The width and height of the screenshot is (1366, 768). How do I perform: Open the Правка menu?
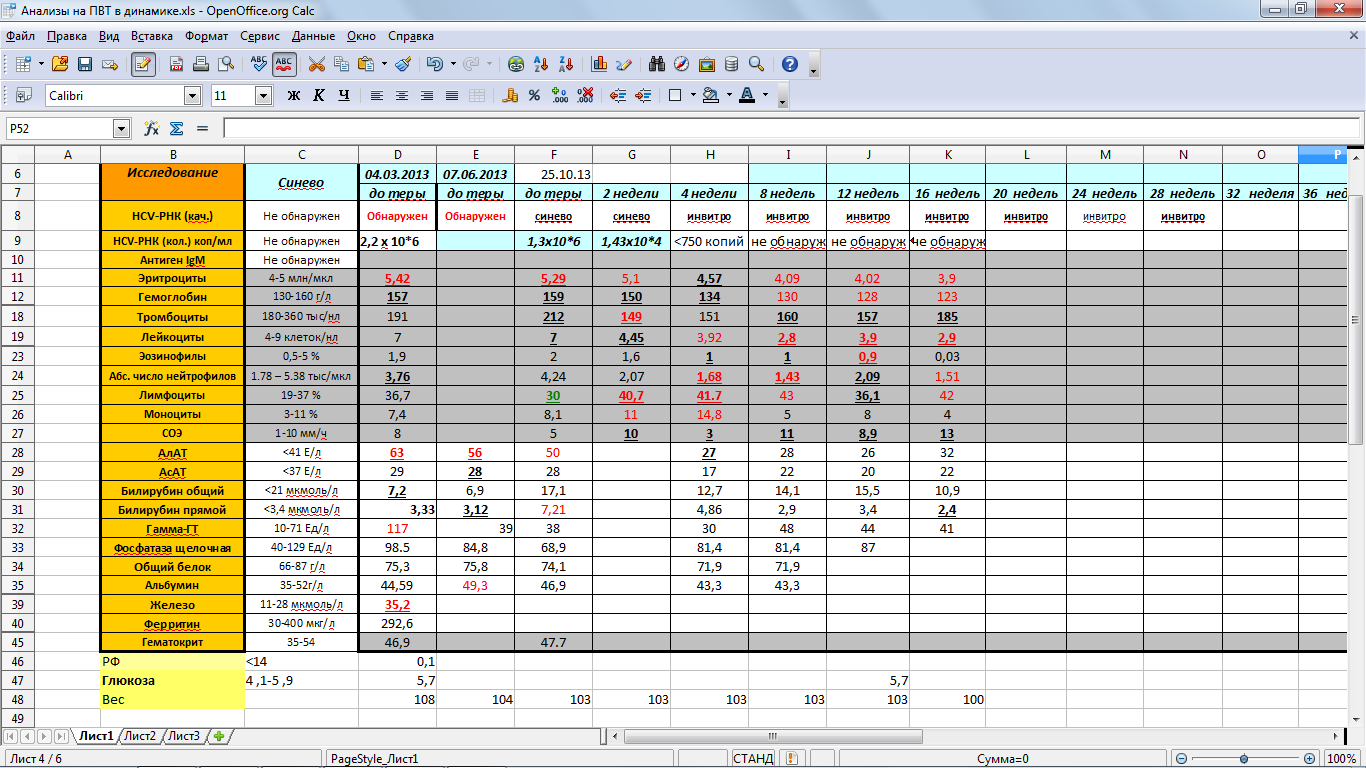point(67,36)
